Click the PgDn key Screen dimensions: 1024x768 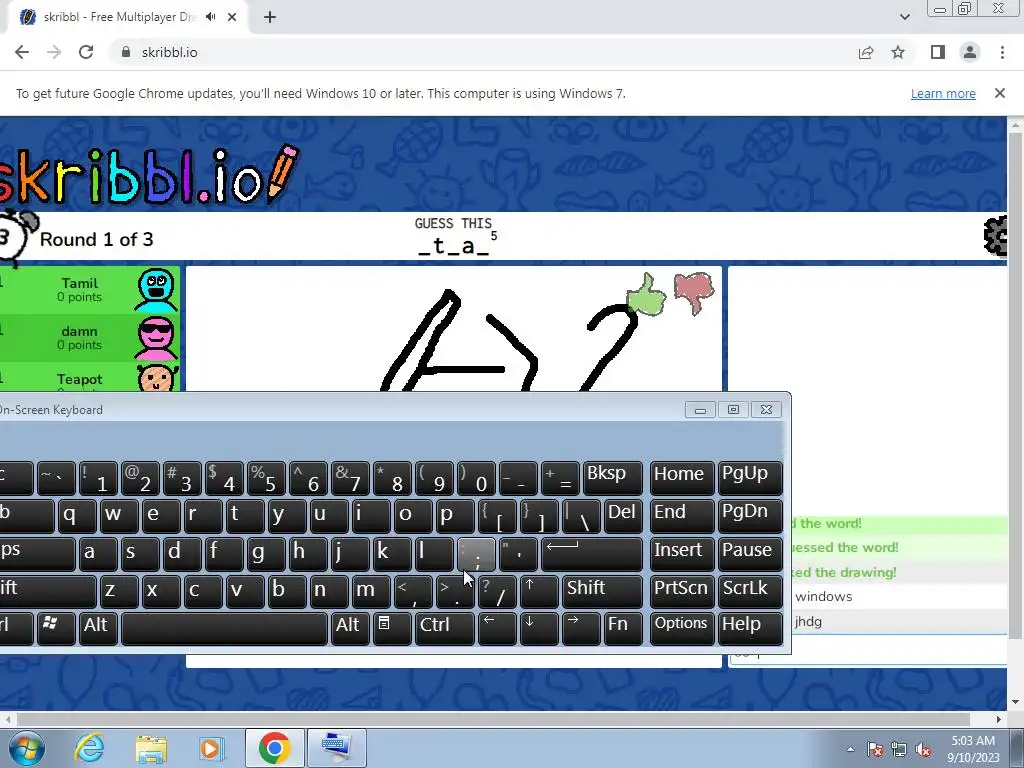coord(750,516)
